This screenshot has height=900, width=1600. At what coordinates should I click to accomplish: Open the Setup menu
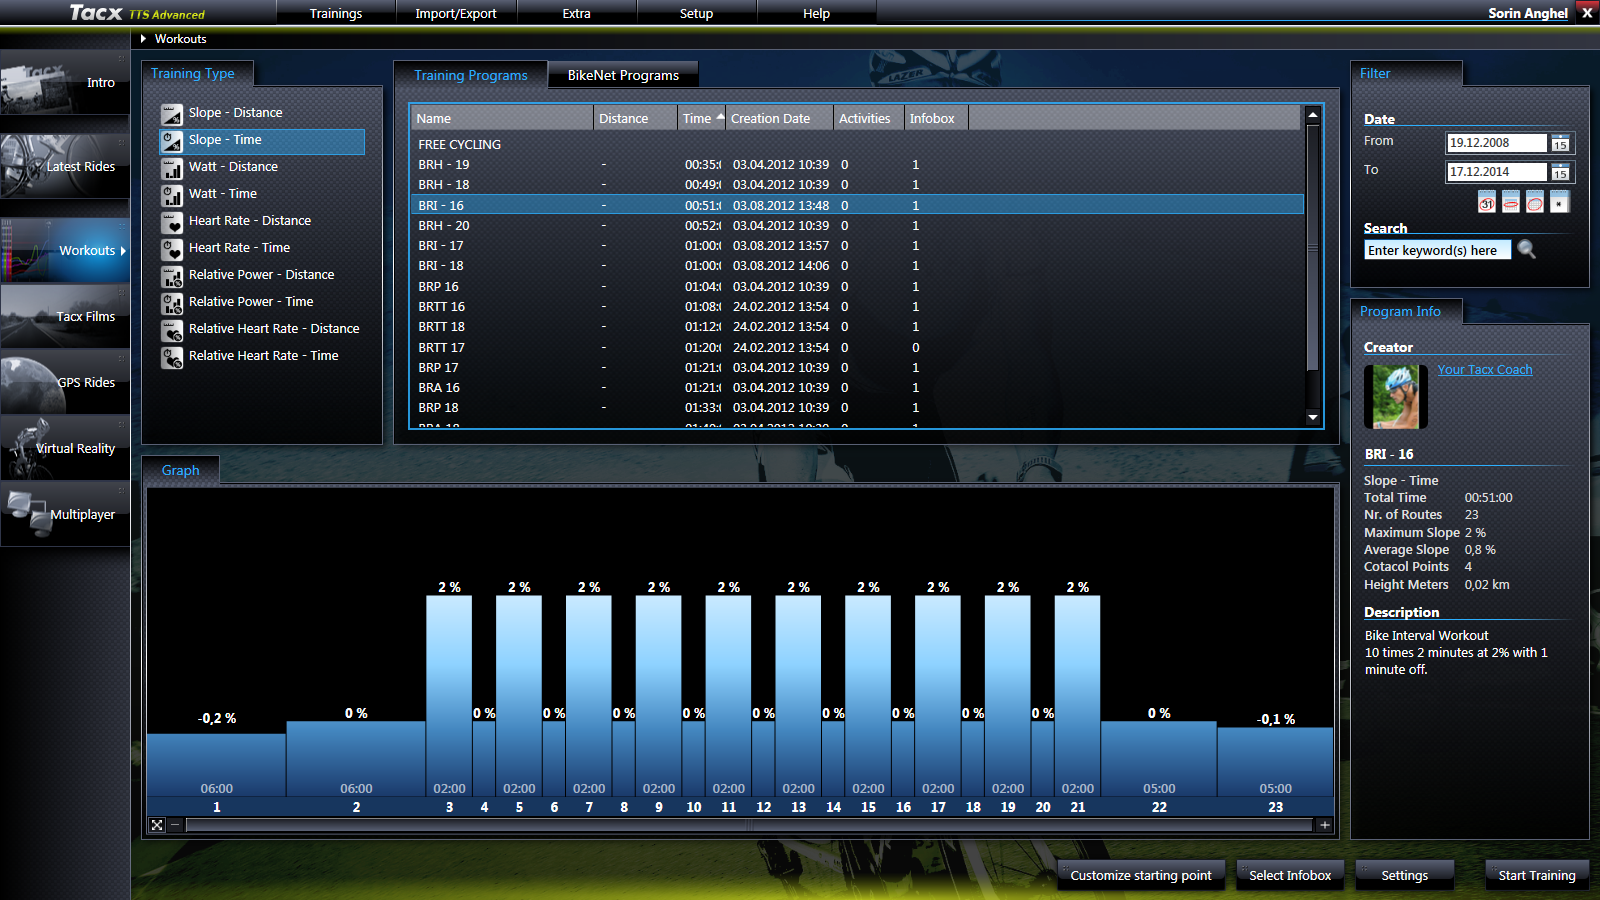pos(697,13)
